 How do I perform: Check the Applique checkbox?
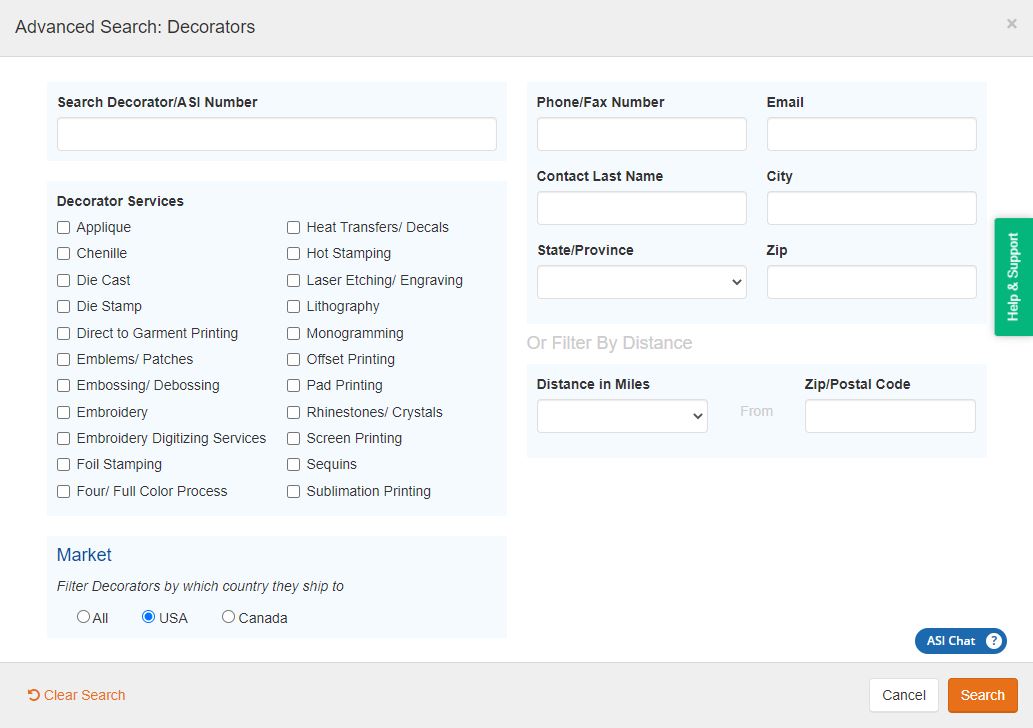63,227
